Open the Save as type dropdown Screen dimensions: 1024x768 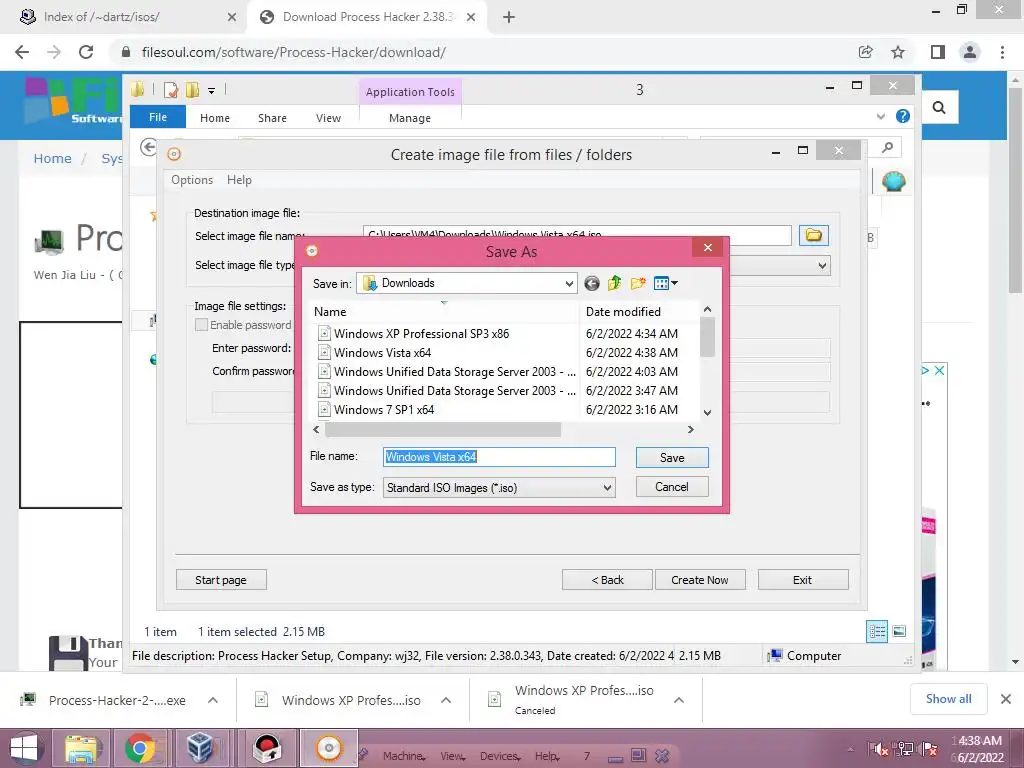click(607, 488)
